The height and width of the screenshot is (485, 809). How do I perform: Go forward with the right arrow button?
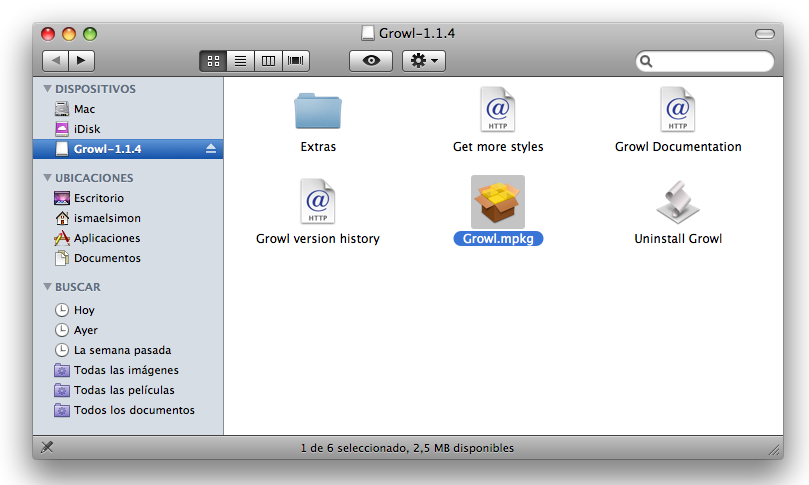tap(82, 61)
